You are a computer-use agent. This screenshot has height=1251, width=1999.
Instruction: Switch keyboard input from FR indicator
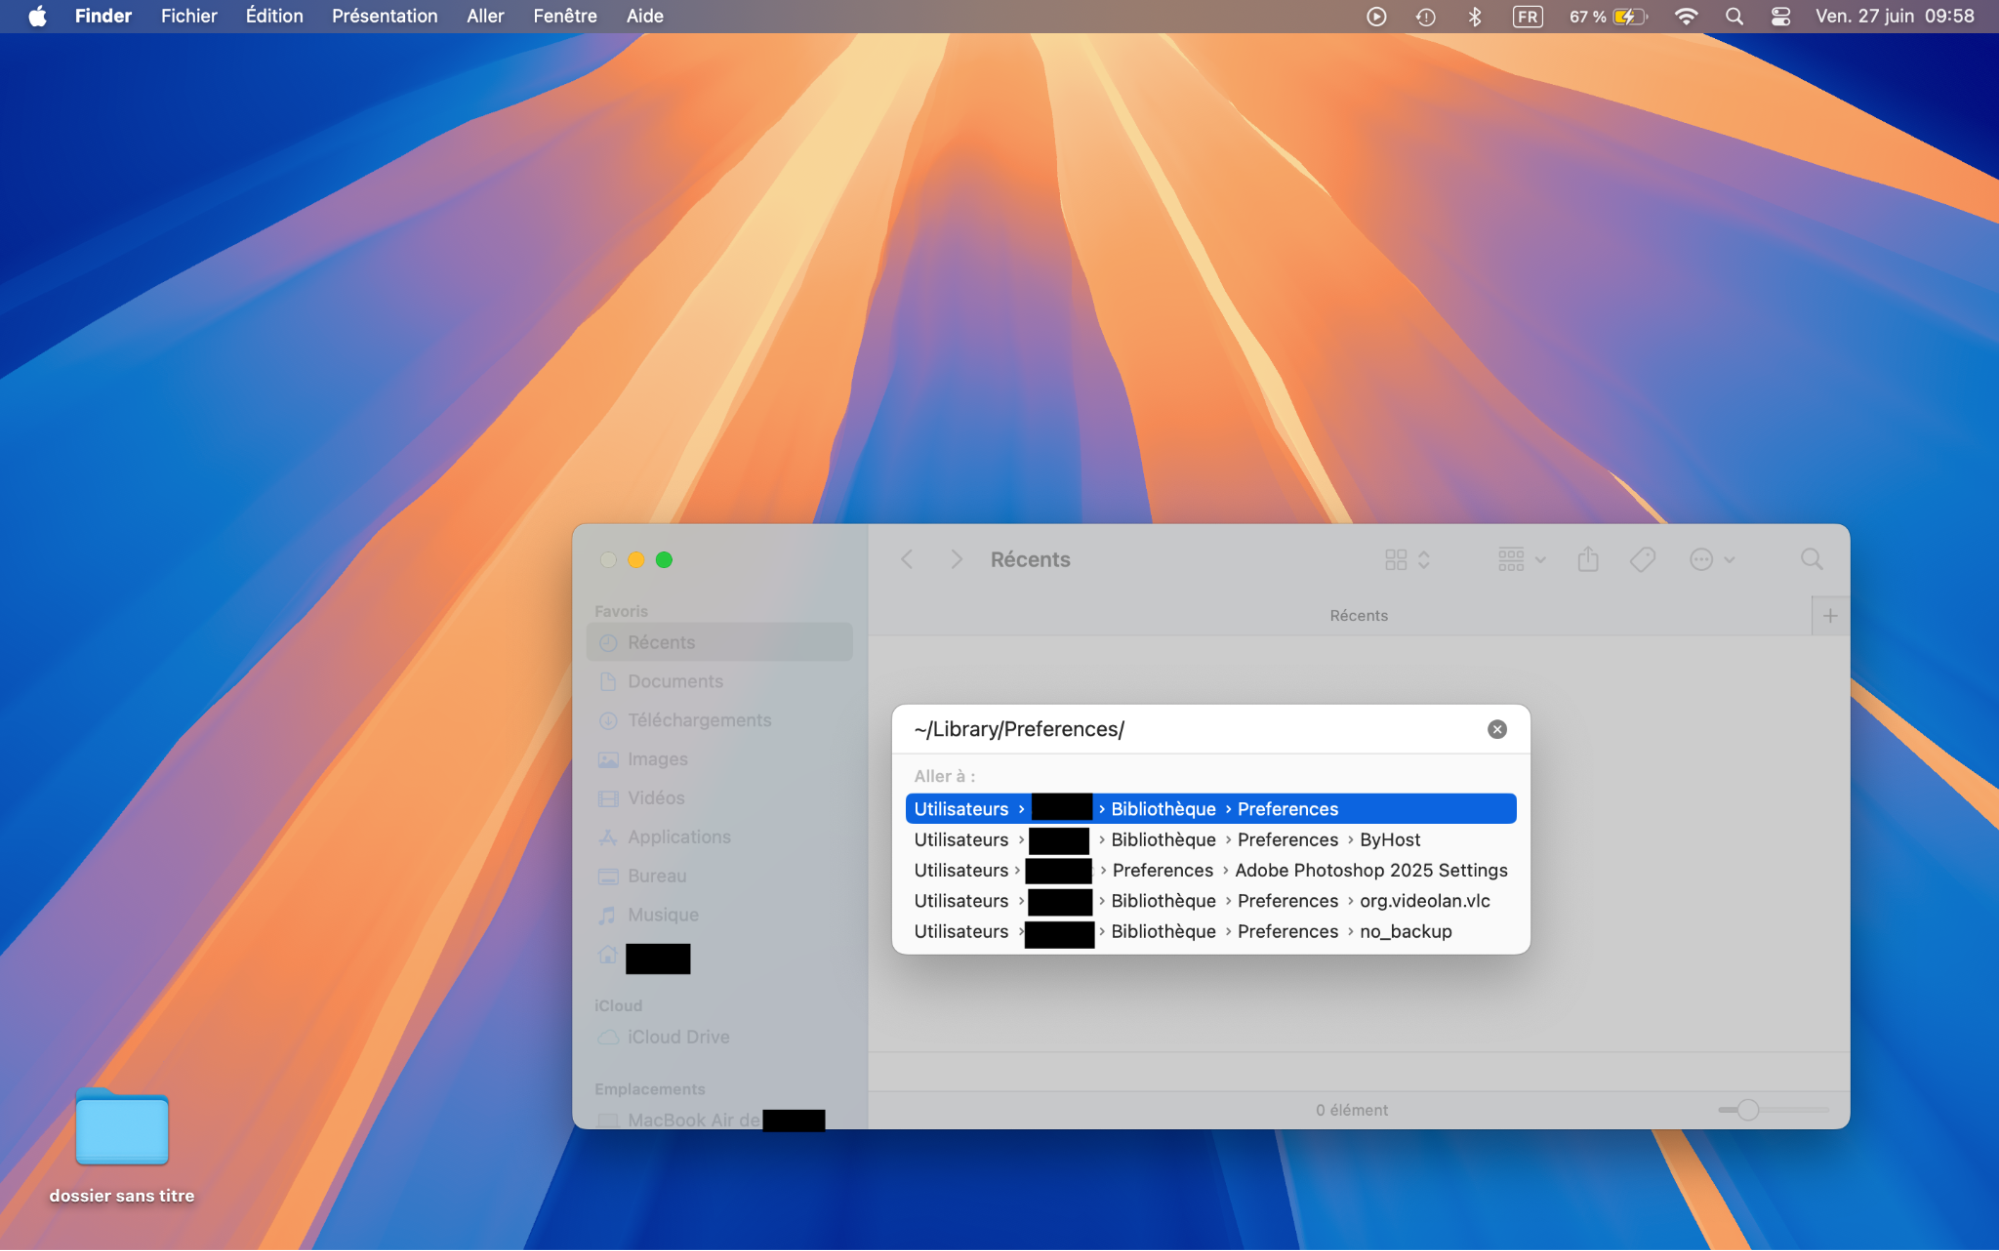(x=1527, y=16)
